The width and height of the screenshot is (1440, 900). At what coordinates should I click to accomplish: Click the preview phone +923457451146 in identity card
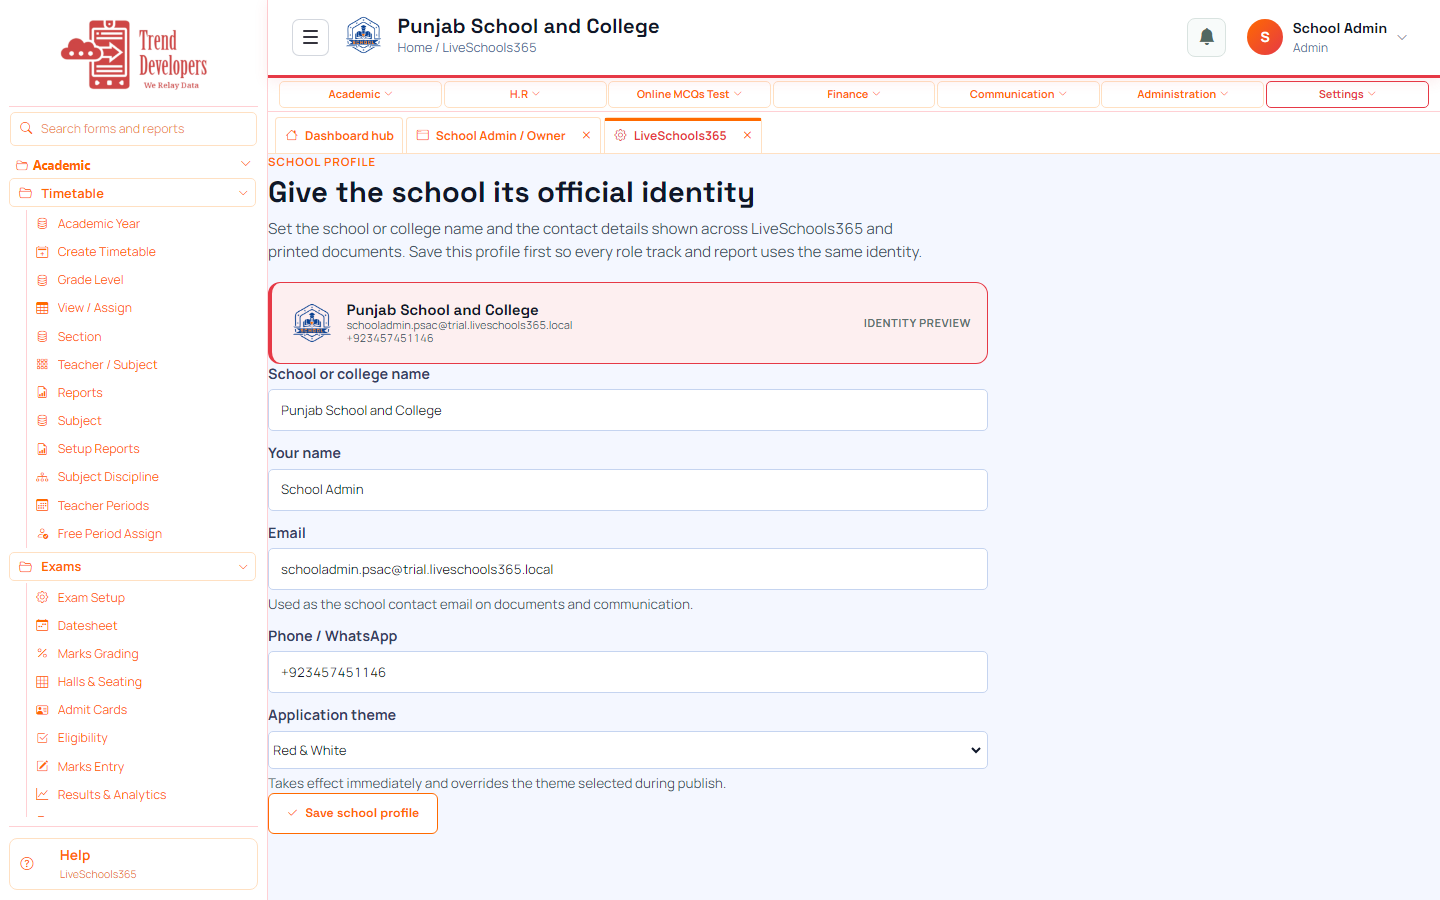[x=390, y=338]
